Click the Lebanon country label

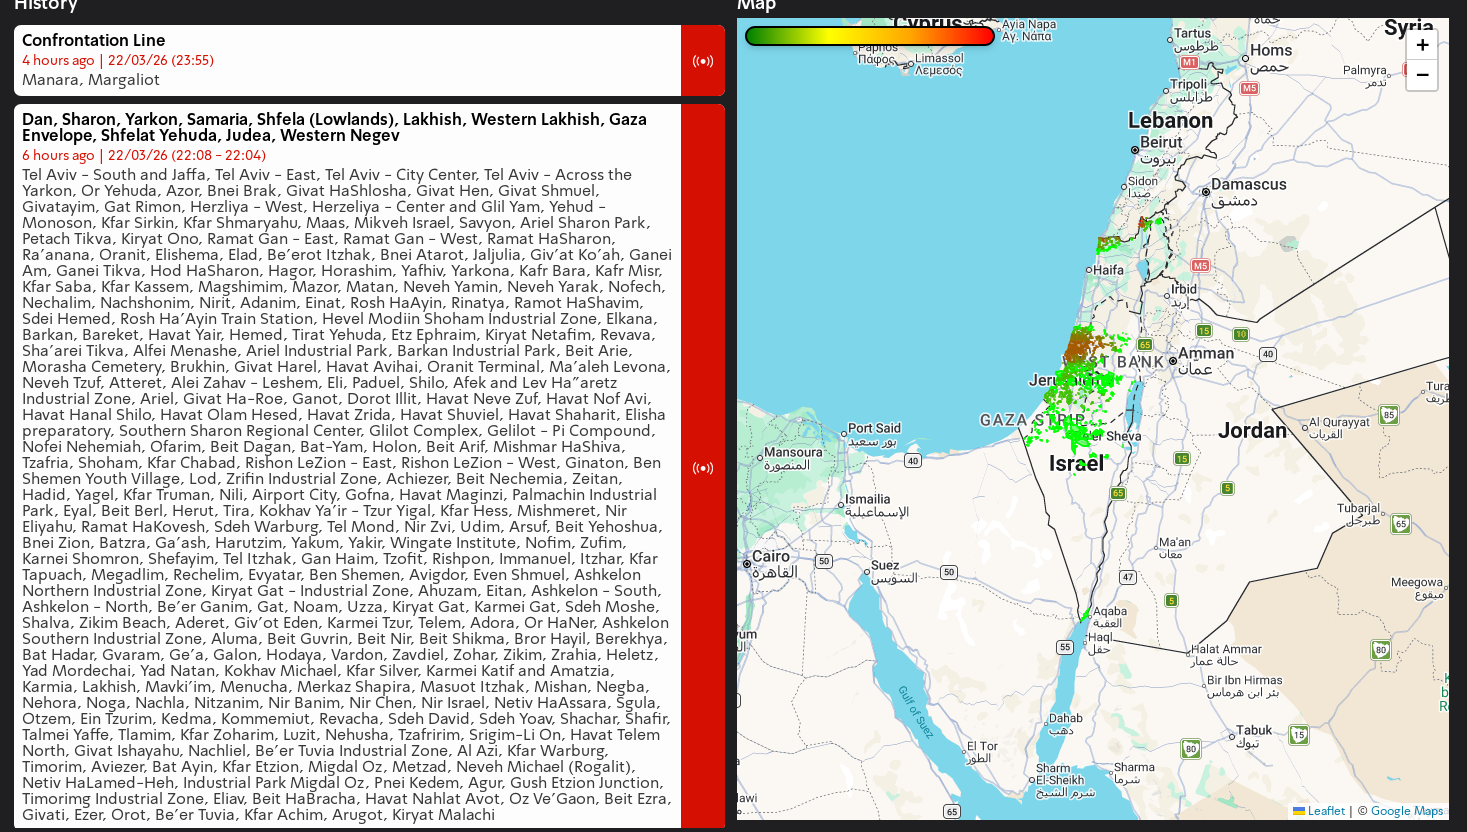coord(1170,121)
